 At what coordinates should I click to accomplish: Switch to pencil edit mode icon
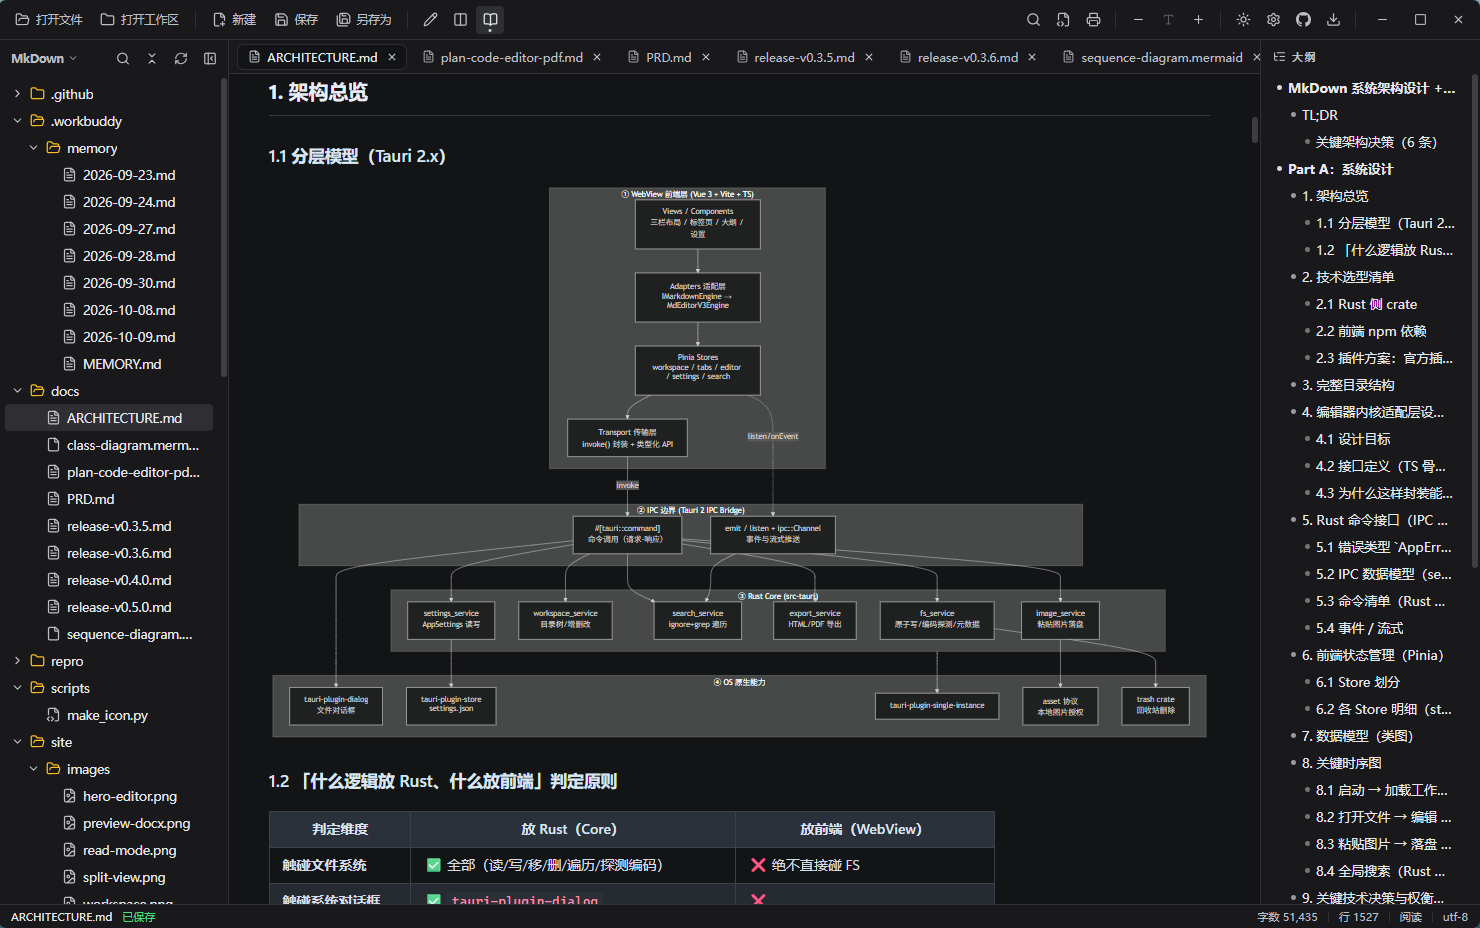(430, 20)
